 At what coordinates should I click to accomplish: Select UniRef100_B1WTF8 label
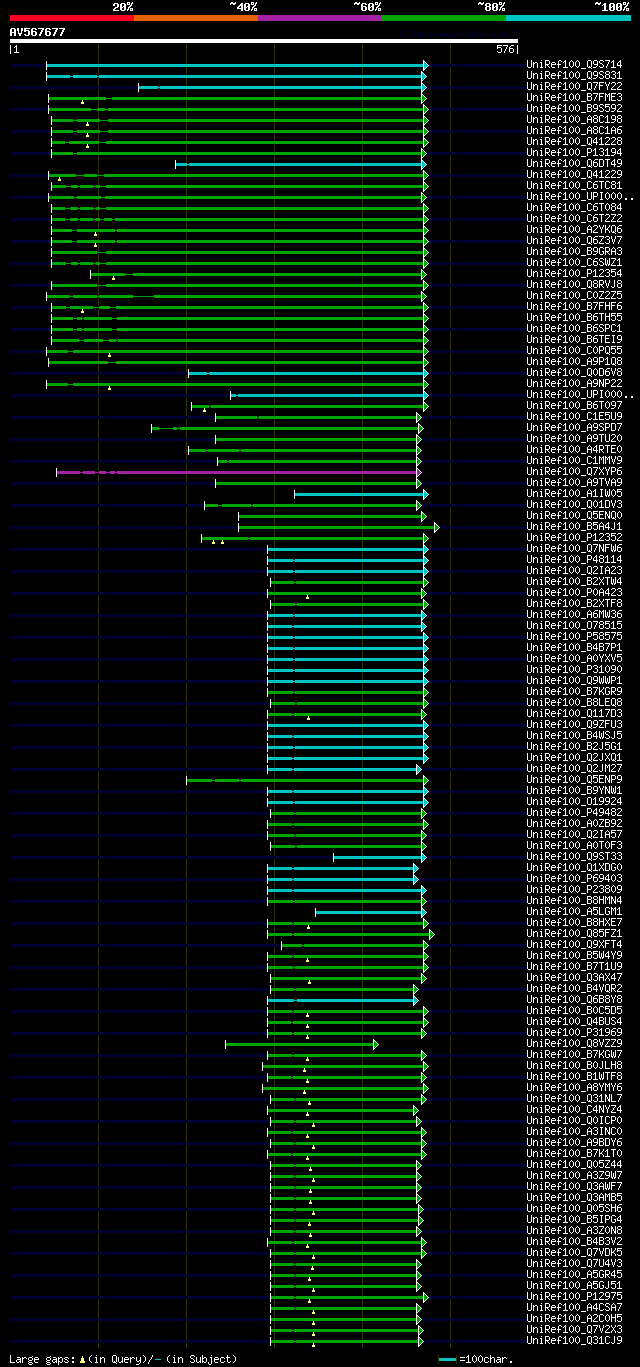pos(573,1077)
